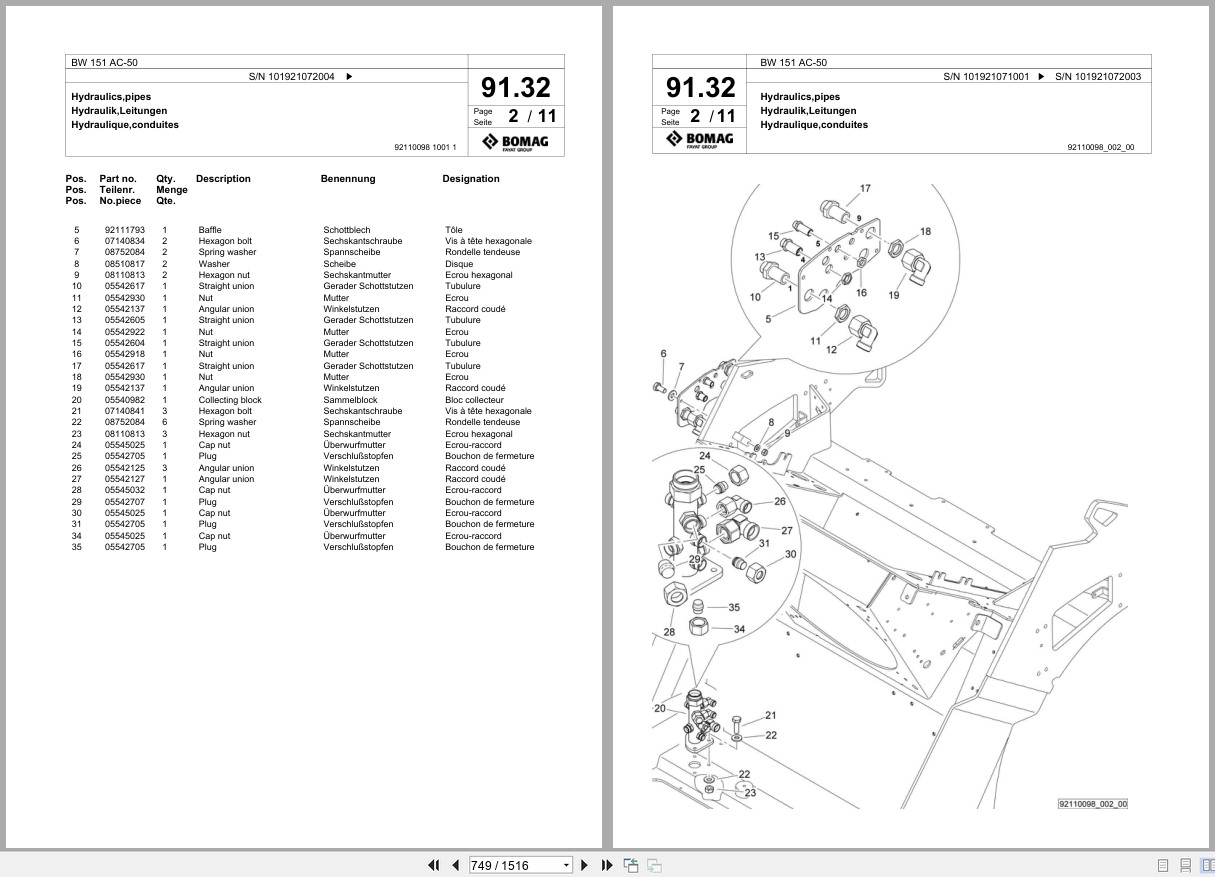Click part number 07140834
Viewport: 1215px width, 877px height.
coord(125,241)
